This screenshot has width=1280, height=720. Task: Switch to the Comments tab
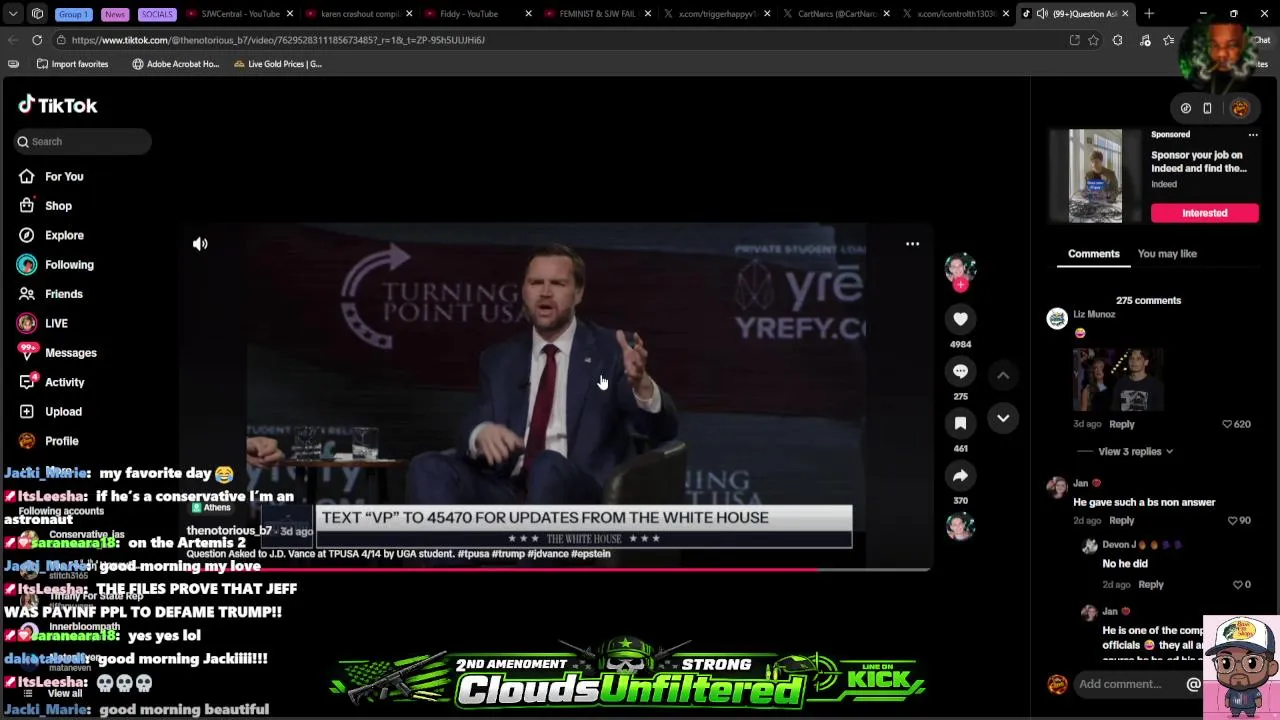[1093, 254]
